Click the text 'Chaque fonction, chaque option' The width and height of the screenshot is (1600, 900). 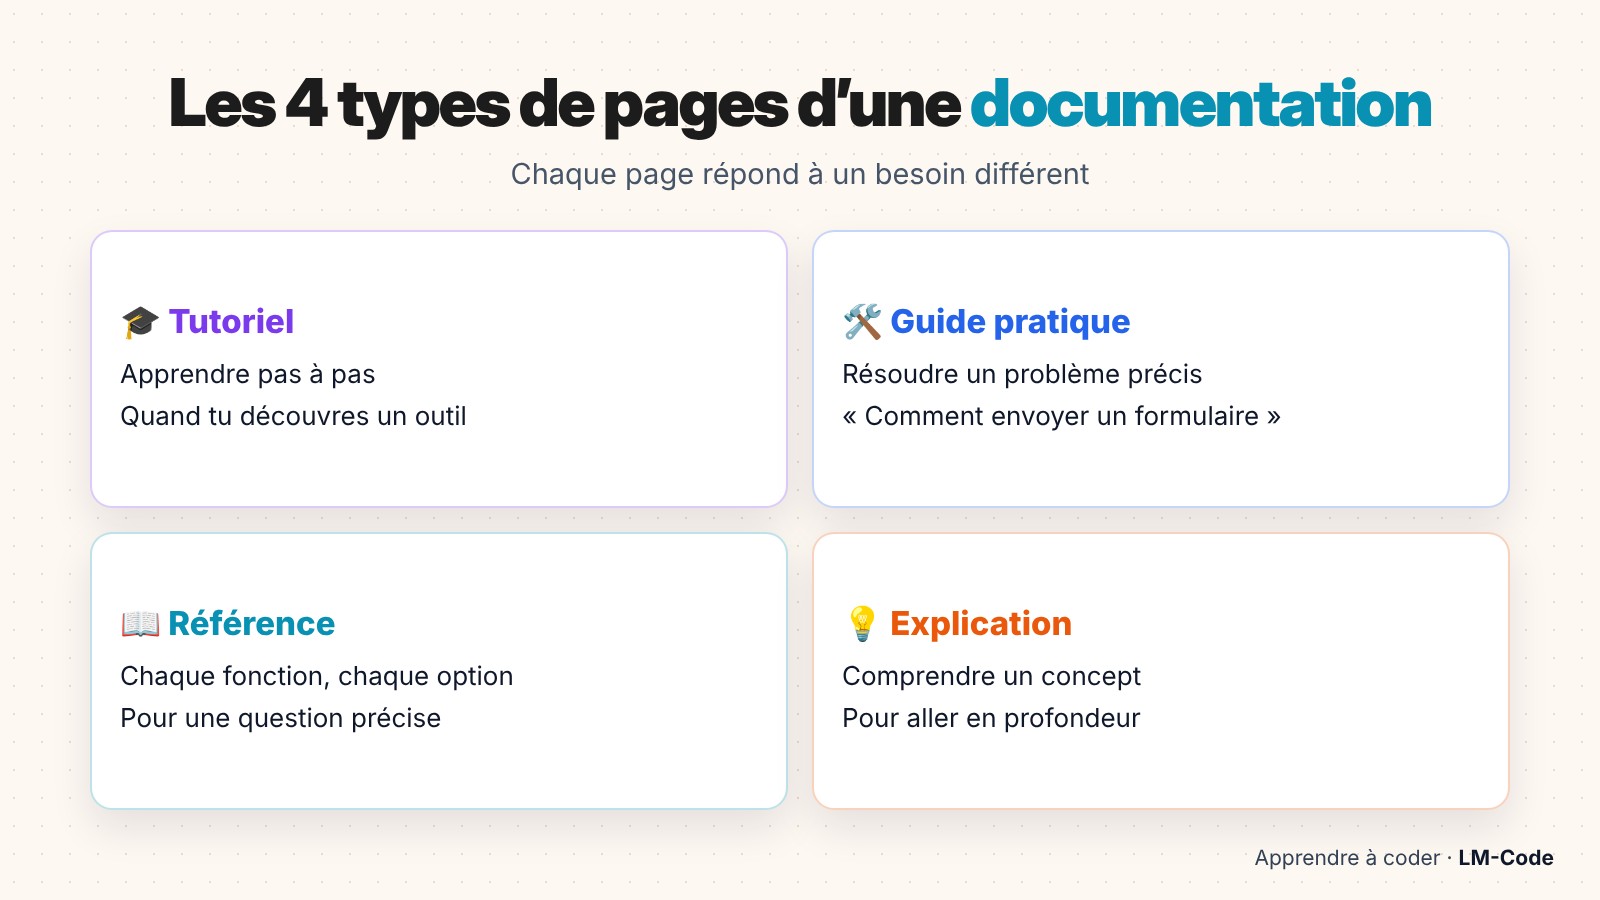tap(316, 677)
